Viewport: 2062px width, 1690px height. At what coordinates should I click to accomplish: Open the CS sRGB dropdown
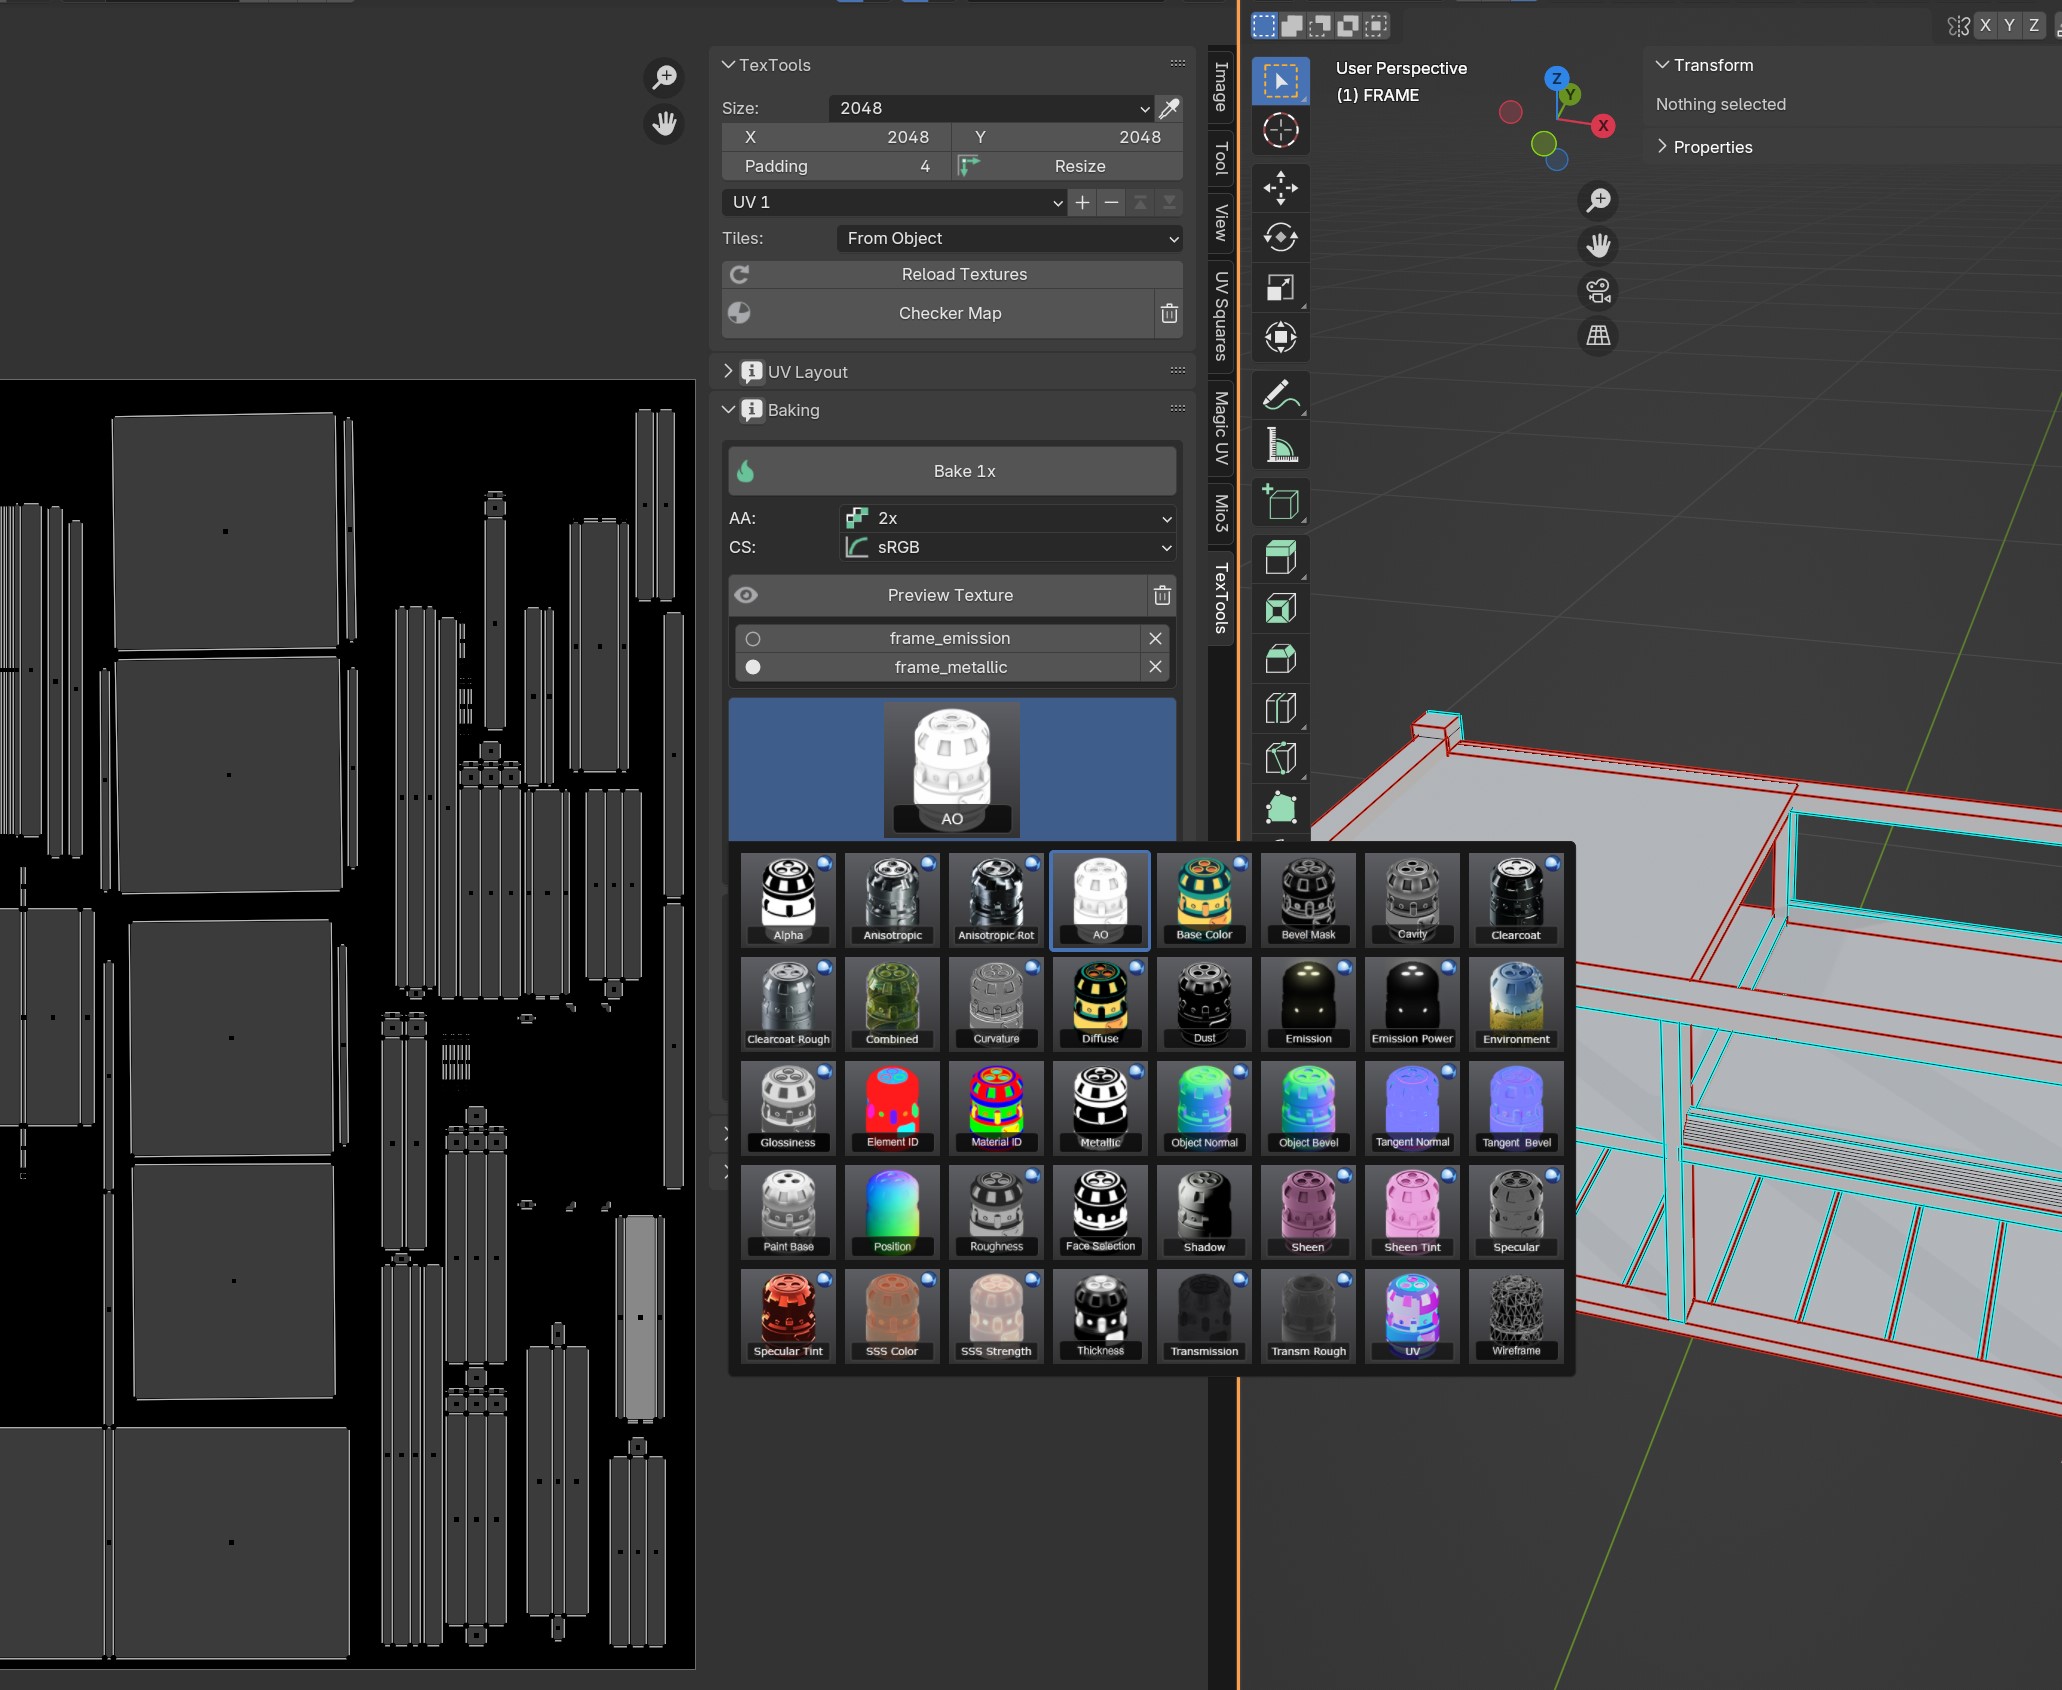point(1007,547)
